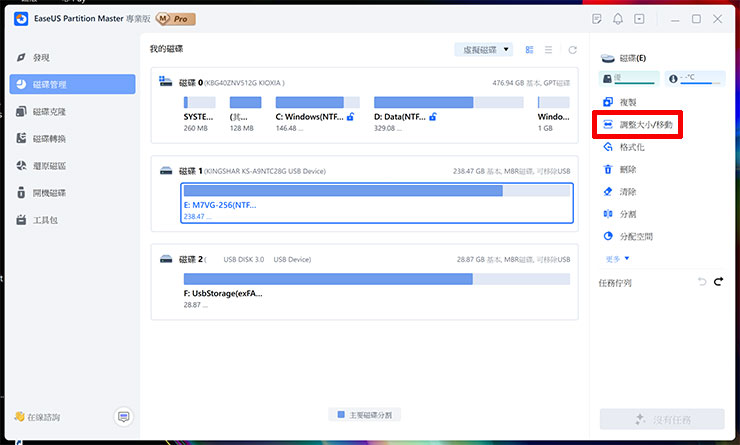Click the 磁碟 1 USB drive icon
The height and width of the screenshot is (445, 740).
tap(166, 170)
